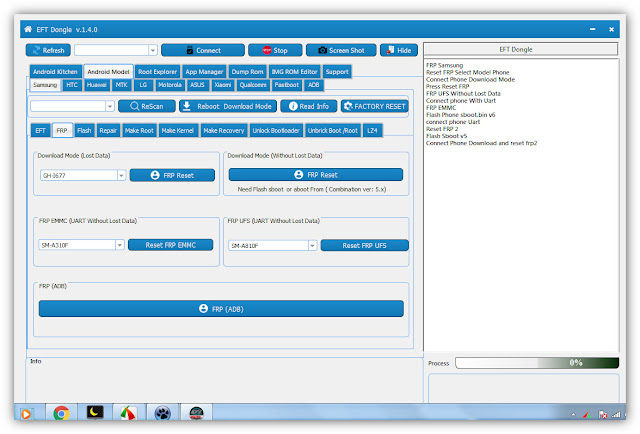This screenshot has height=434, width=640.
Task: Click the magnifier icon on ReScan
Action: 135,106
